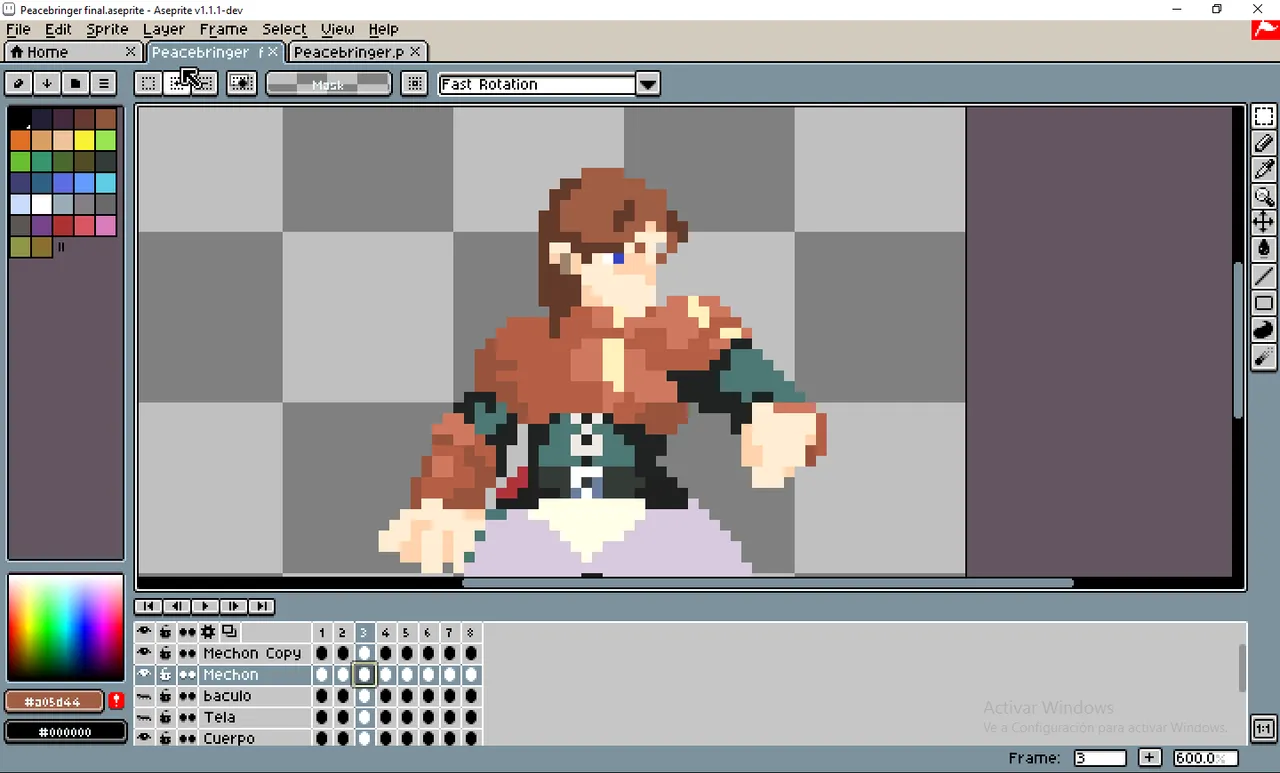Click the foreground color #a05d44 swatch
The height and width of the screenshot is (773, 1280).
56,701
